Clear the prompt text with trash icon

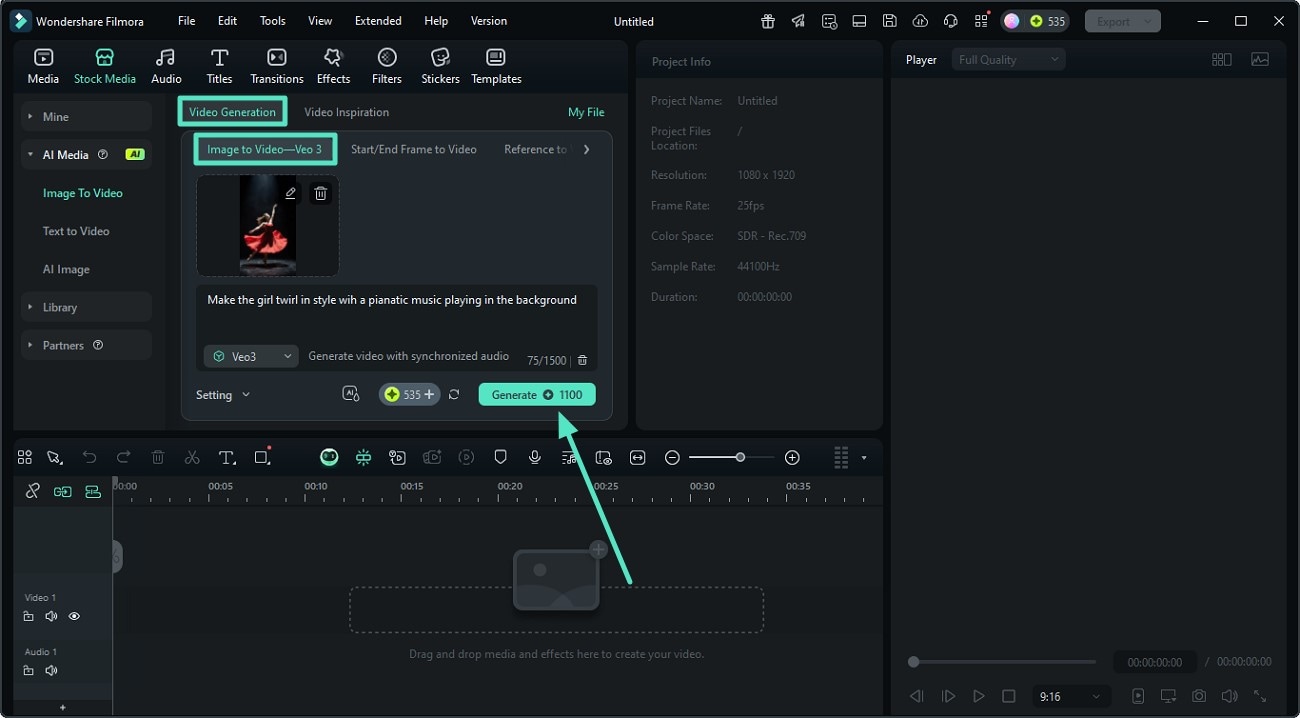pos(583,360)
